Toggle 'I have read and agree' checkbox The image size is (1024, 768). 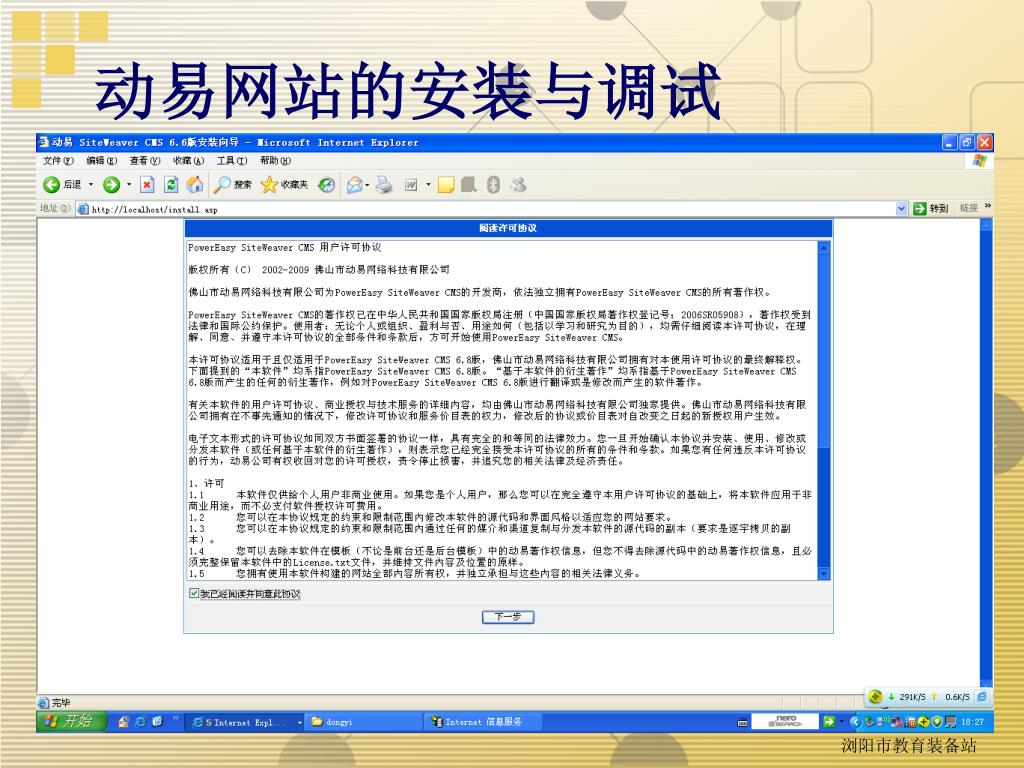pyautogui.click(x=194, y=593)
